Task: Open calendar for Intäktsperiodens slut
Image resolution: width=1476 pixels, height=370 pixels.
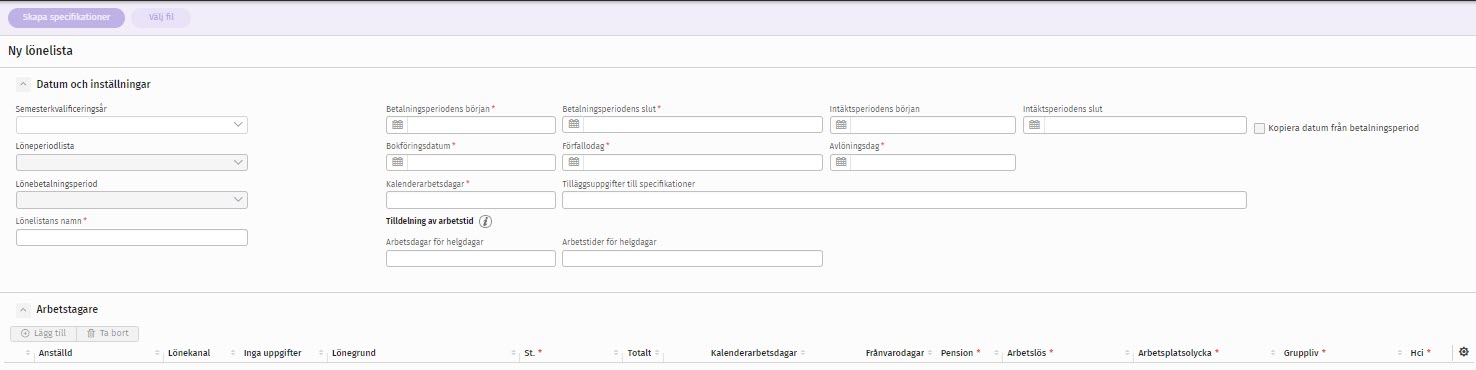Action: click(1034, 125)
